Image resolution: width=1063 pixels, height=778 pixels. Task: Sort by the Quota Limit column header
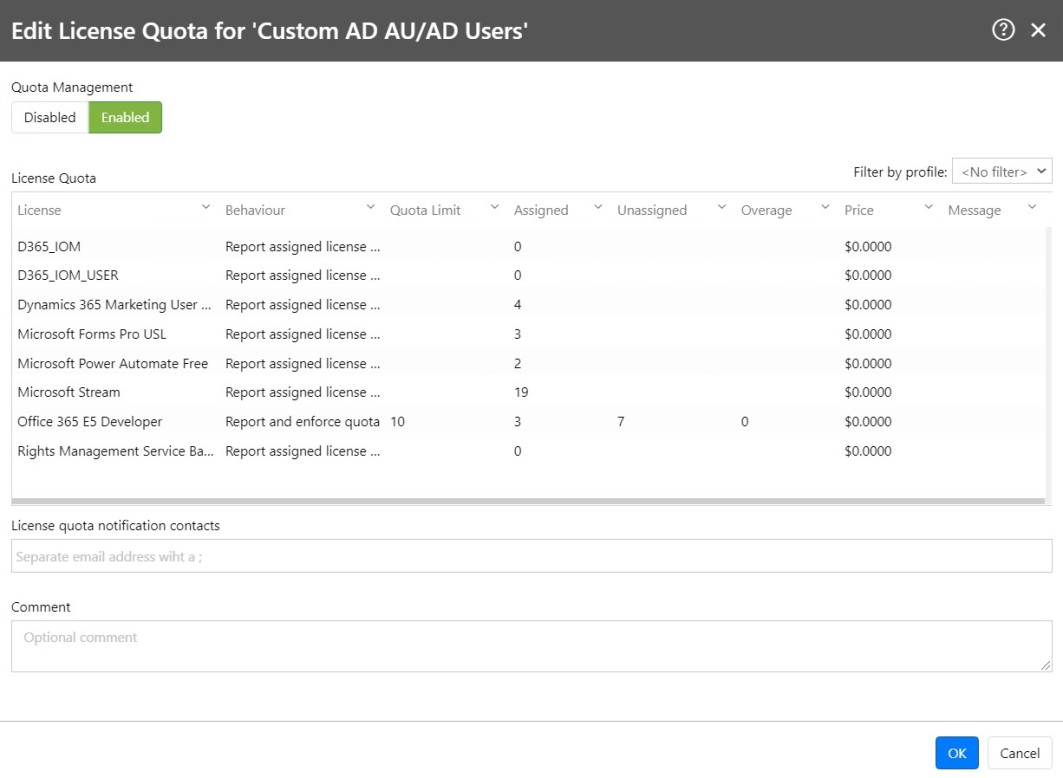pyautogui.click(x=425, y=210)
